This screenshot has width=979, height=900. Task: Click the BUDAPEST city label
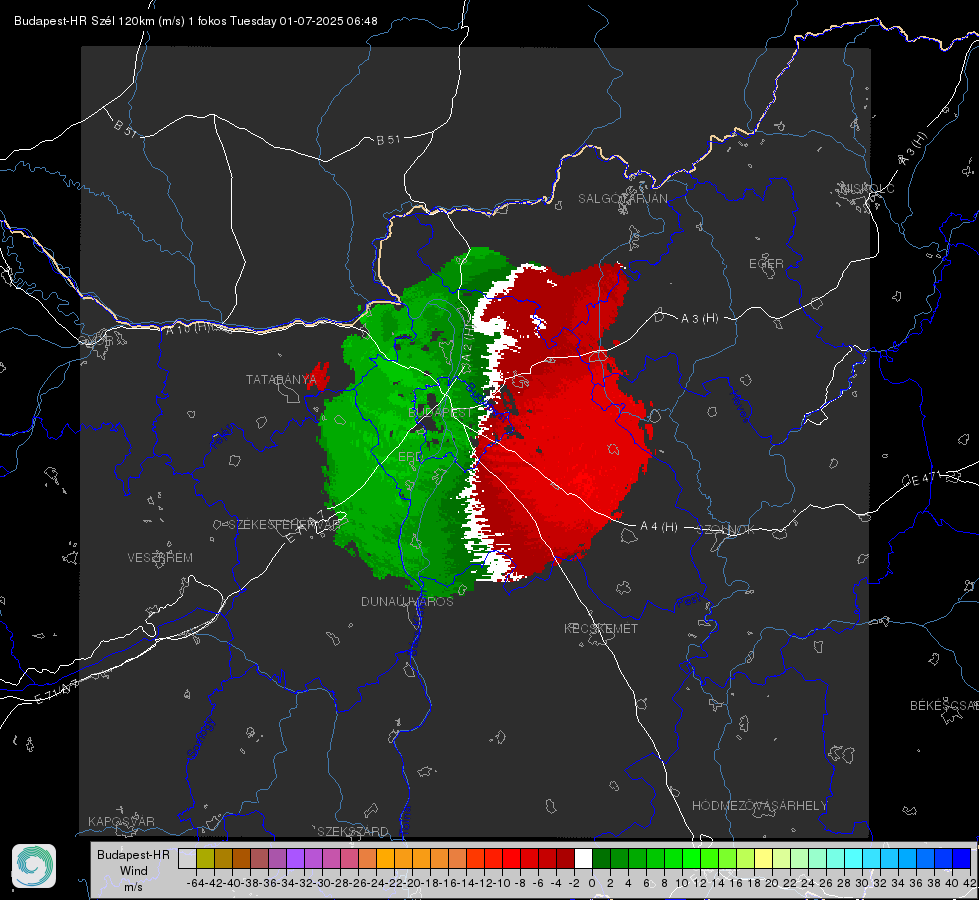pyautogui.click(x=440, y=413)
